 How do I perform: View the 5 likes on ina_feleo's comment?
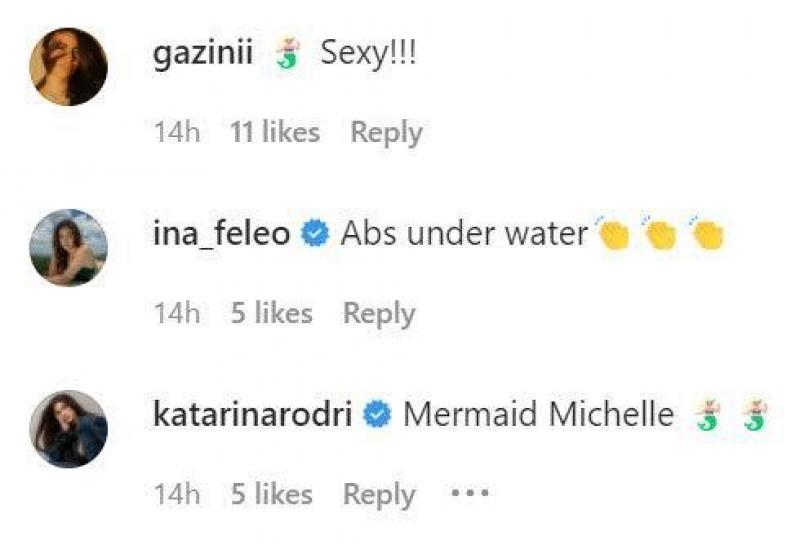[271, 313]
